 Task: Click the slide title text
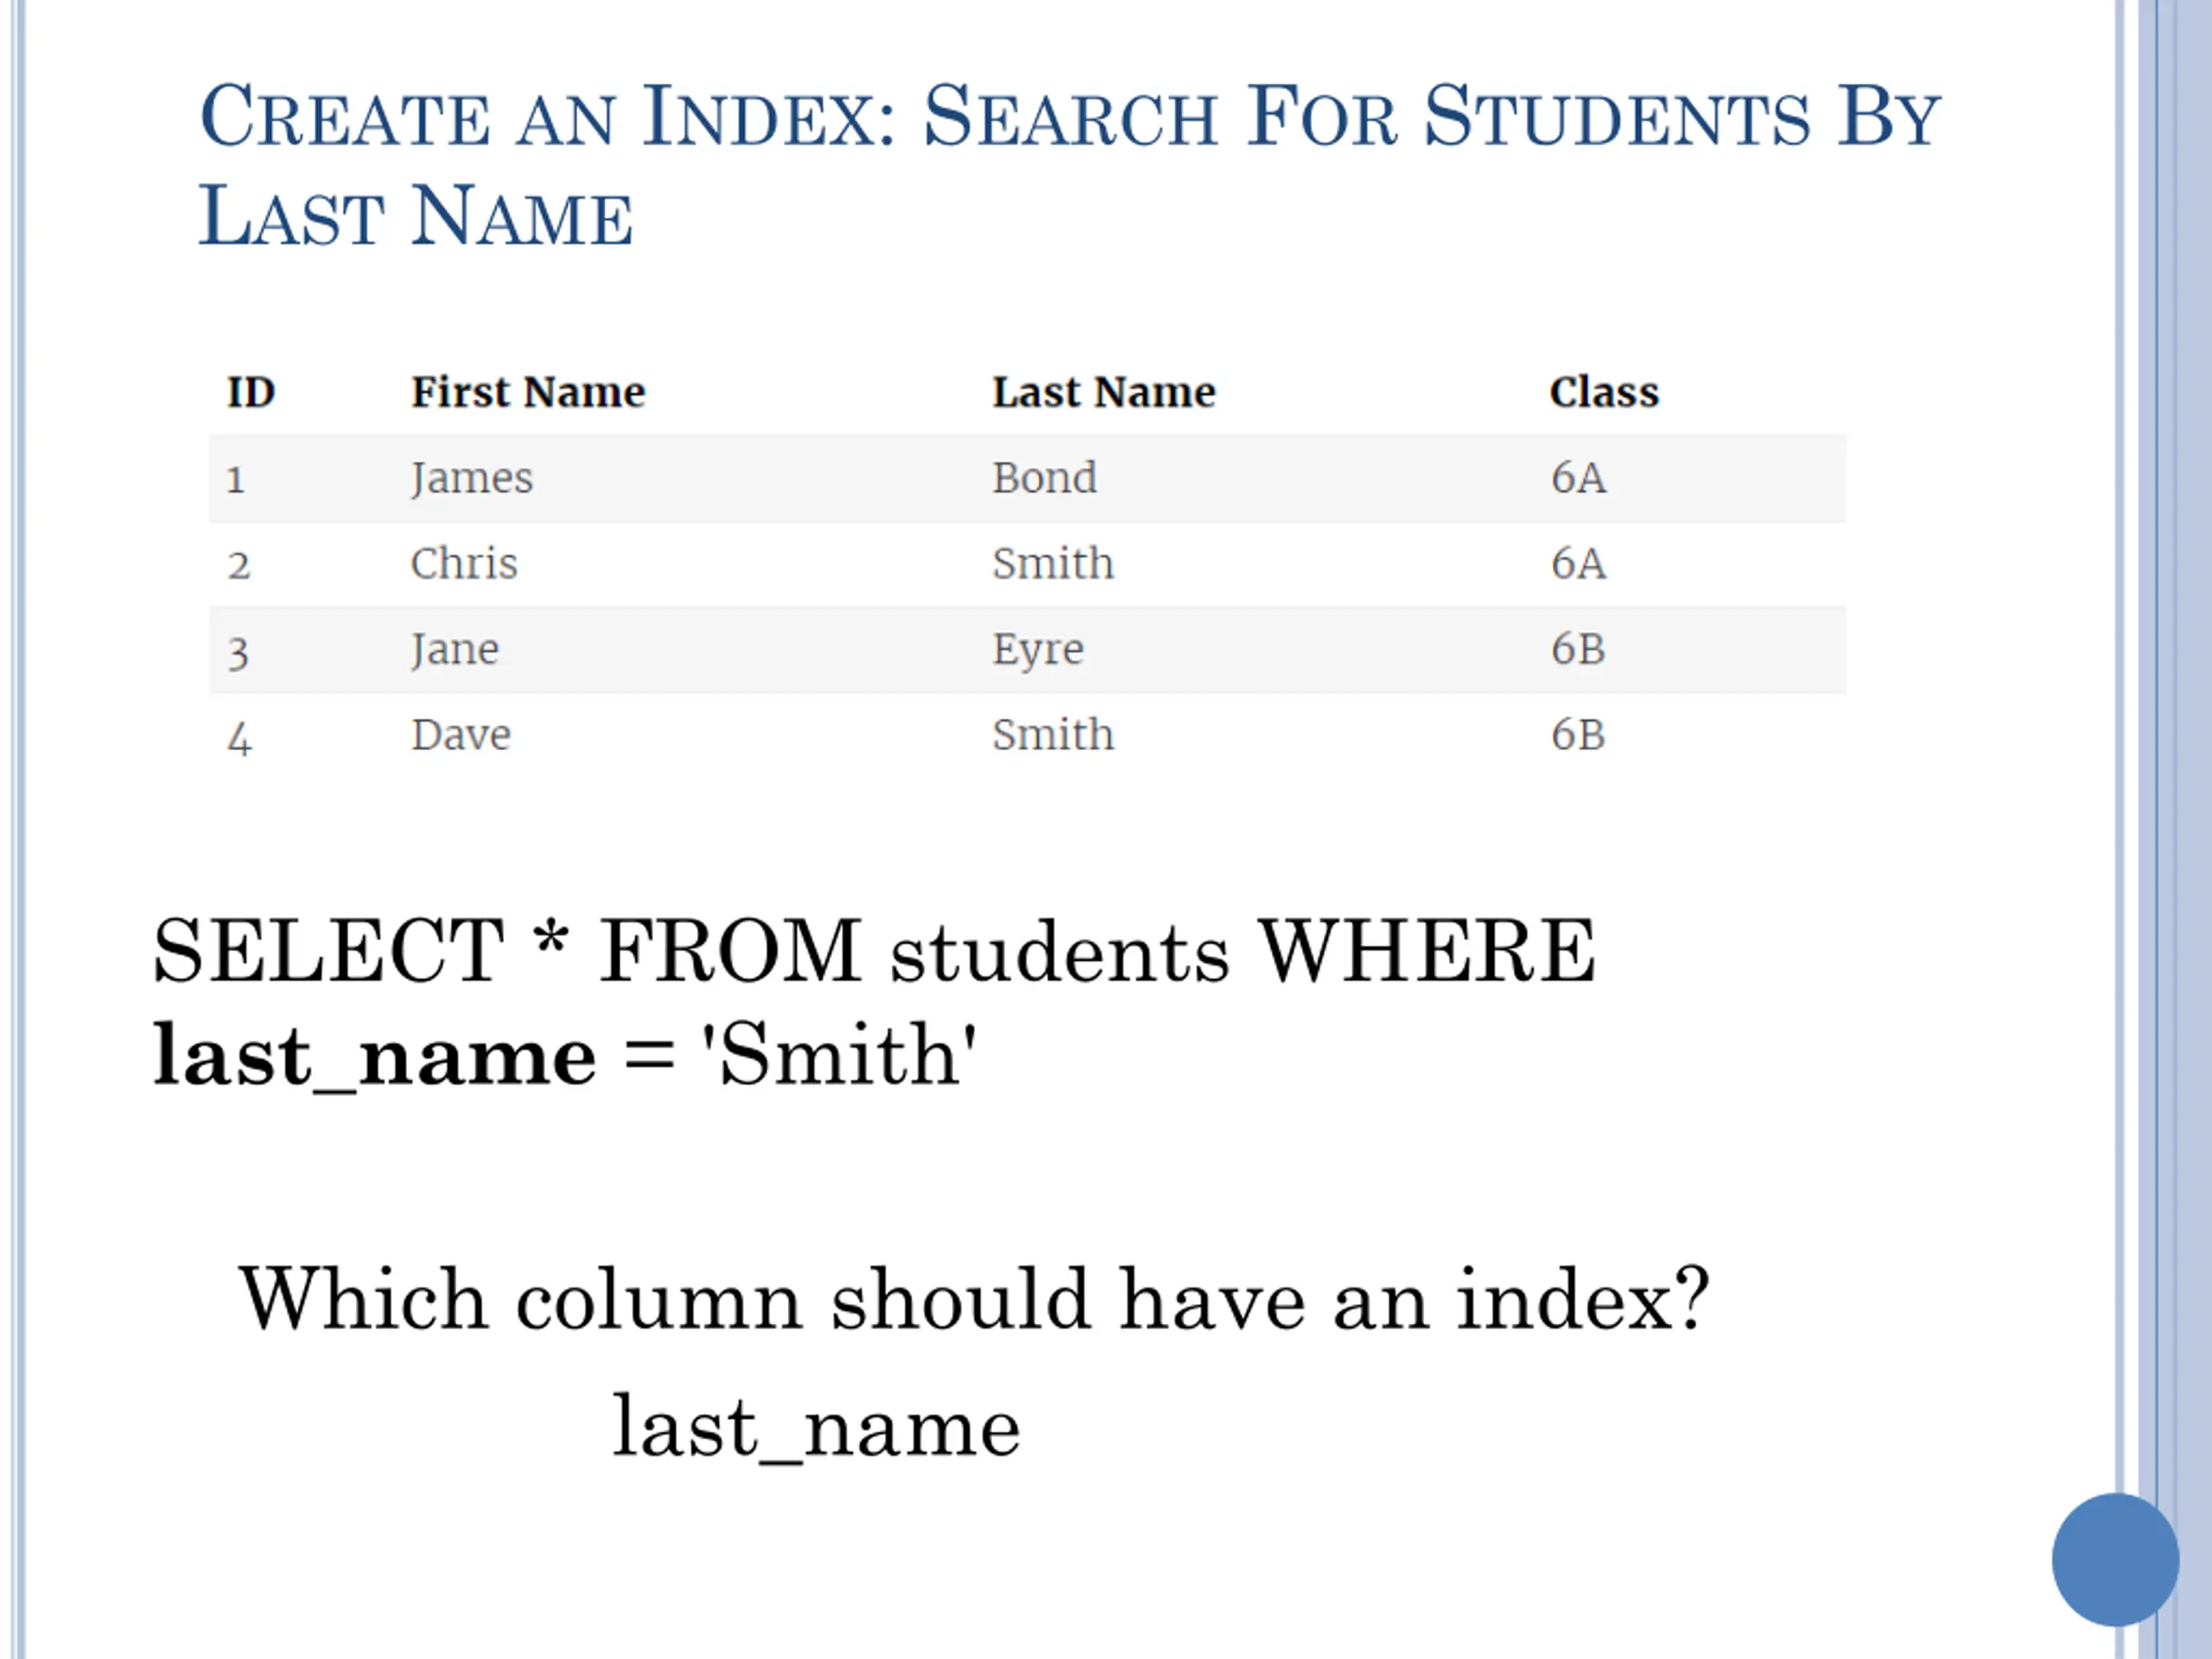click(1069, 165)
